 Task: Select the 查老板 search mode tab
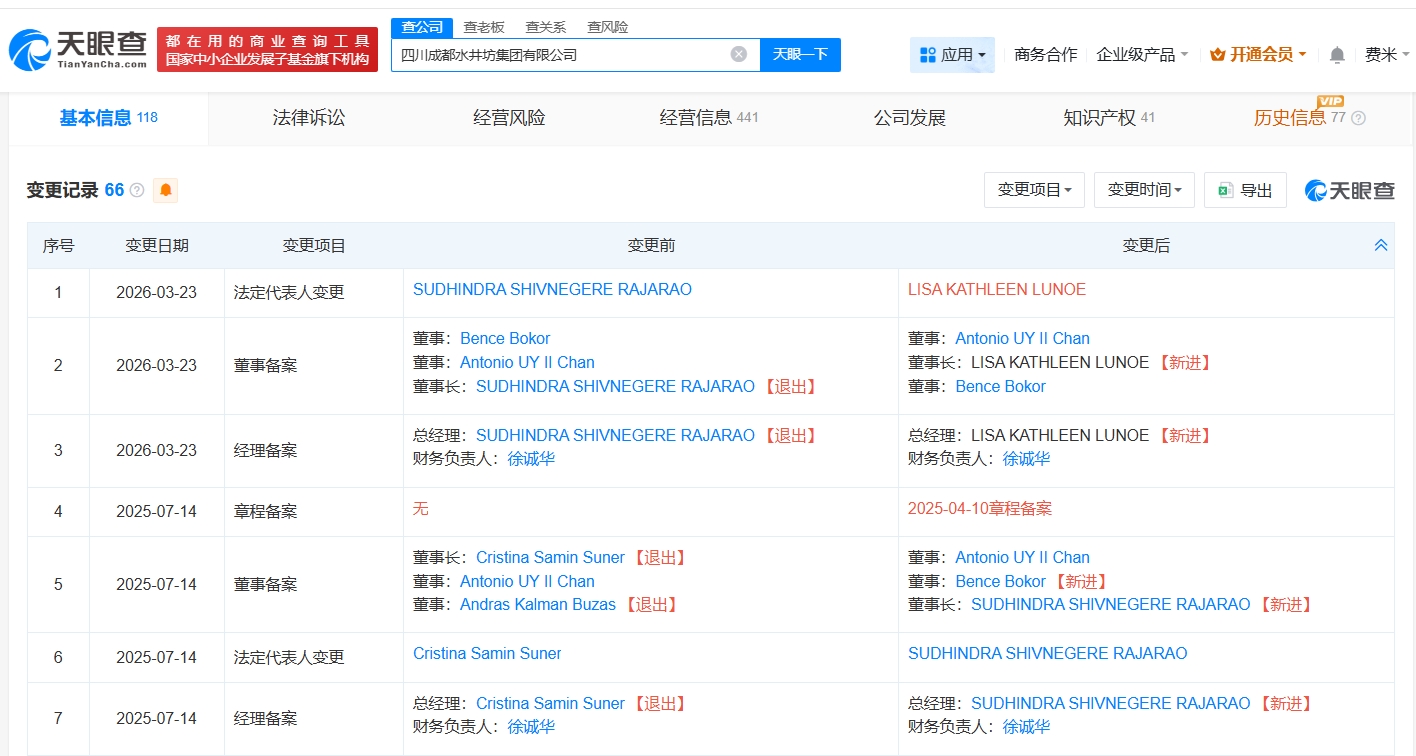(483, 27)
